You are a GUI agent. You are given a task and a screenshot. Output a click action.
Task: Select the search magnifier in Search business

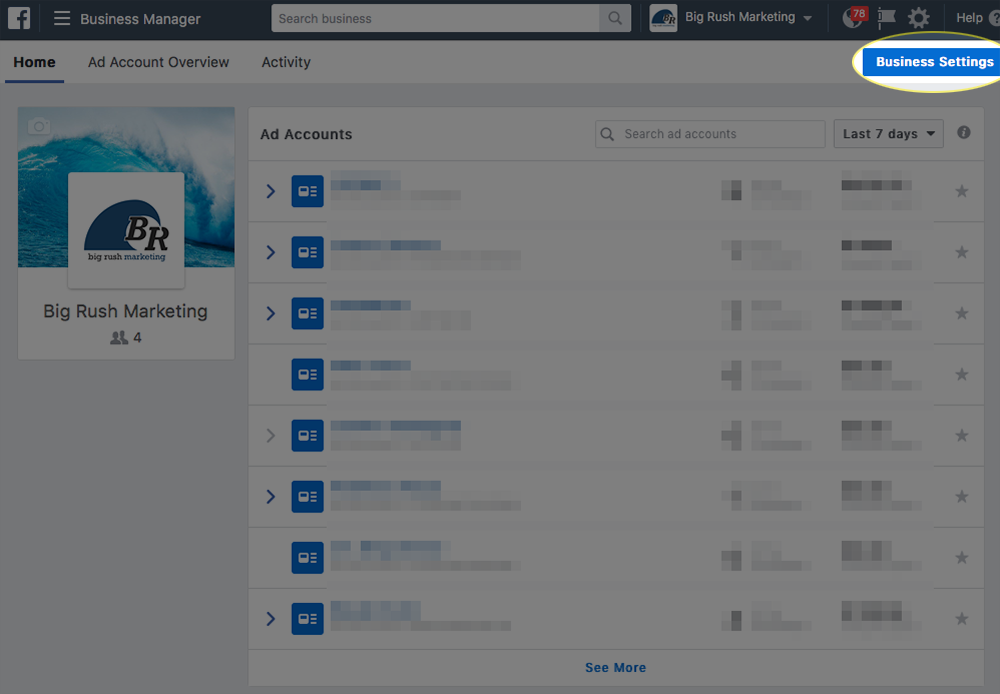(x=614, y=18)
